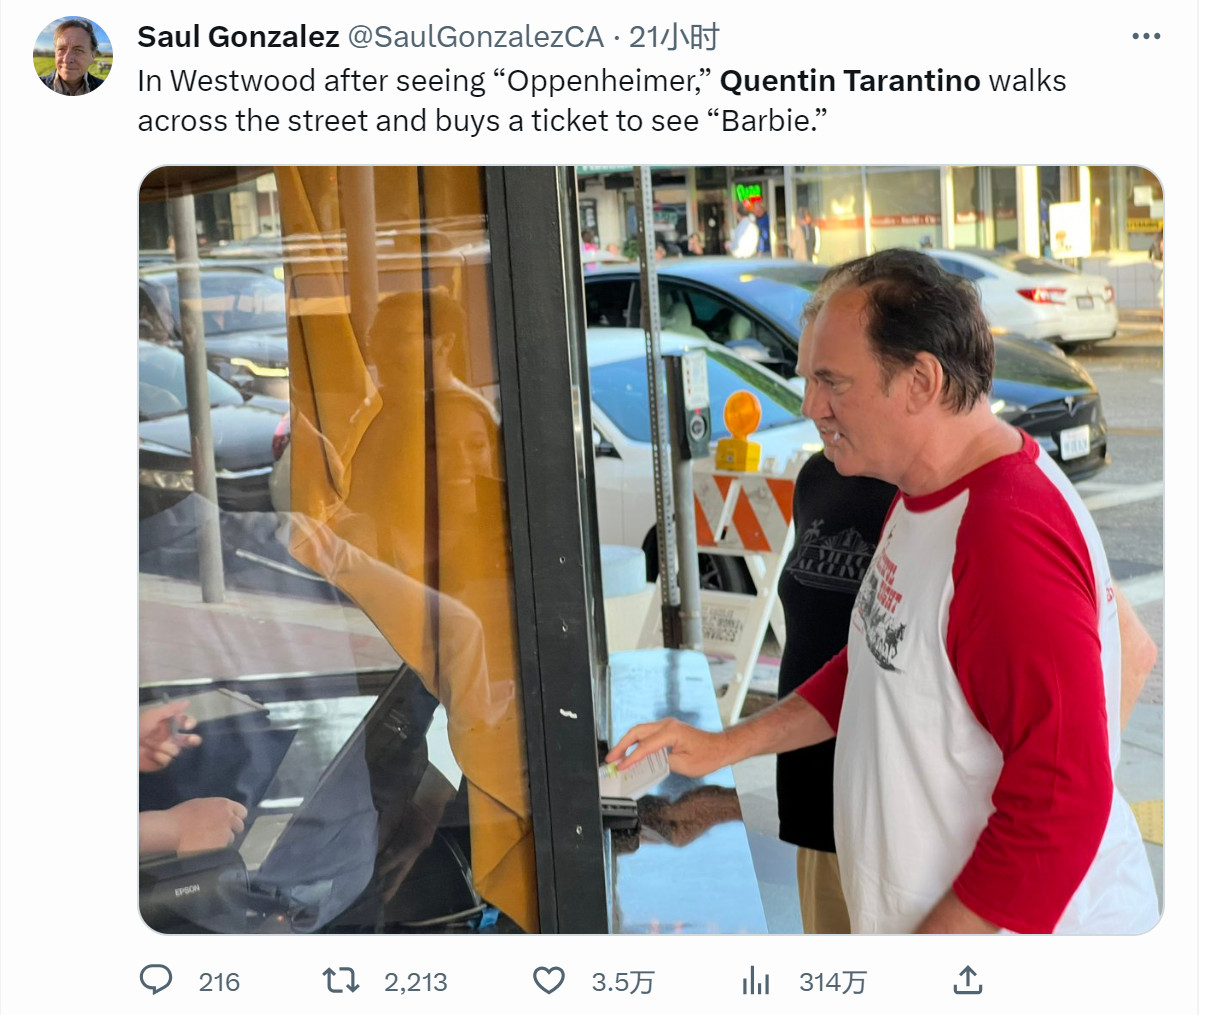Viewport: 1211px width, 1015px height.
Task: Click the tweet line mentioning Oppenheimer
Action: (602, 80)
